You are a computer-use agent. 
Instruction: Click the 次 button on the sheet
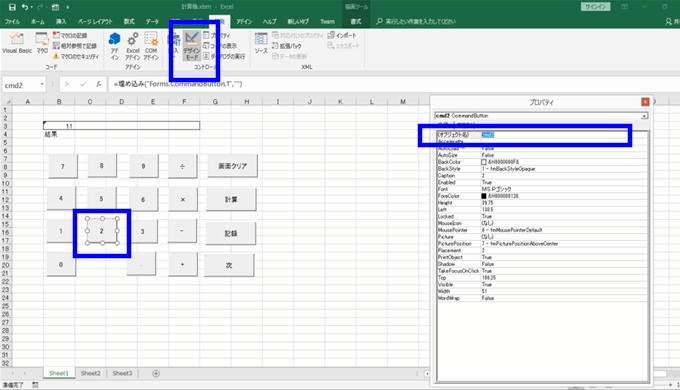[229, 265]
